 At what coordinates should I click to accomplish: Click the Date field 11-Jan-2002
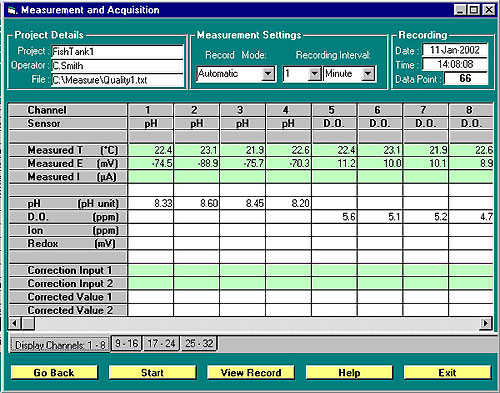coord(455,50)
